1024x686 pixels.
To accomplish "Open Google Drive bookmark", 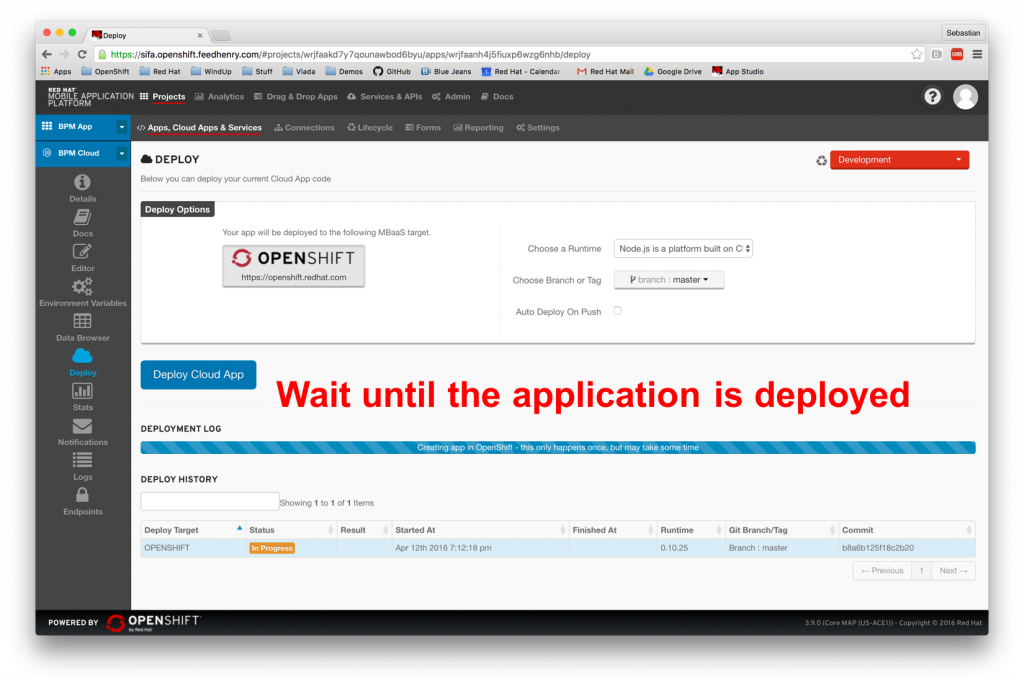I will click(673, 71).
